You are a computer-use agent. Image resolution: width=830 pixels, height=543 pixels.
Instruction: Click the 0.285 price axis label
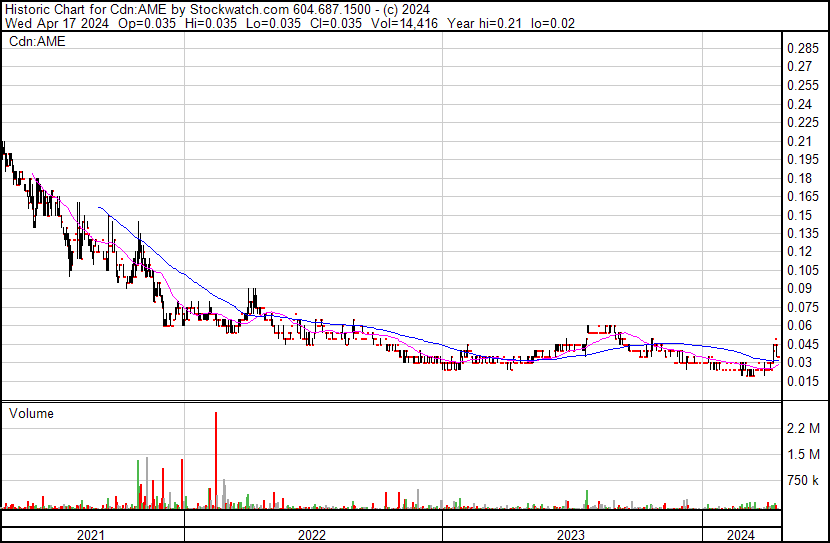coord(803,49)
